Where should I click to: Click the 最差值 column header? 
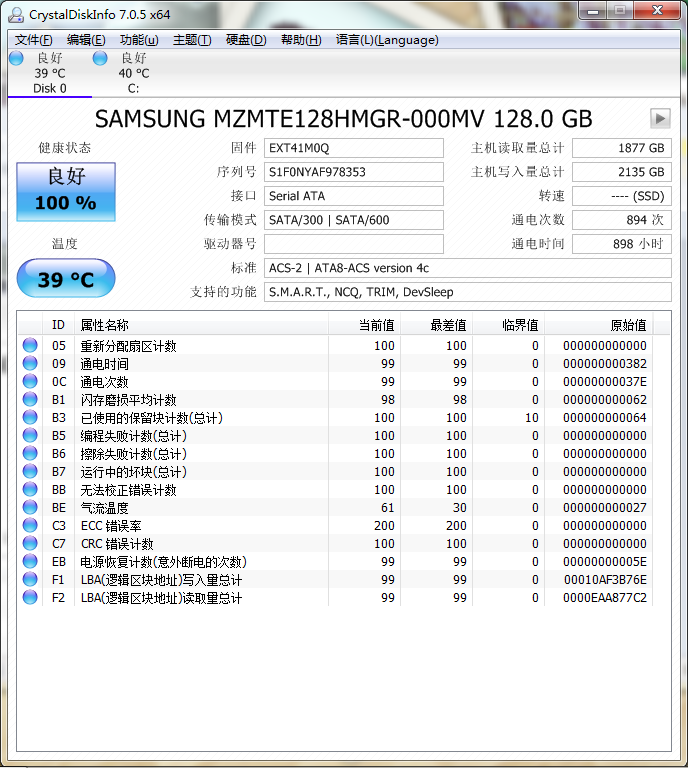click(436, 325)
